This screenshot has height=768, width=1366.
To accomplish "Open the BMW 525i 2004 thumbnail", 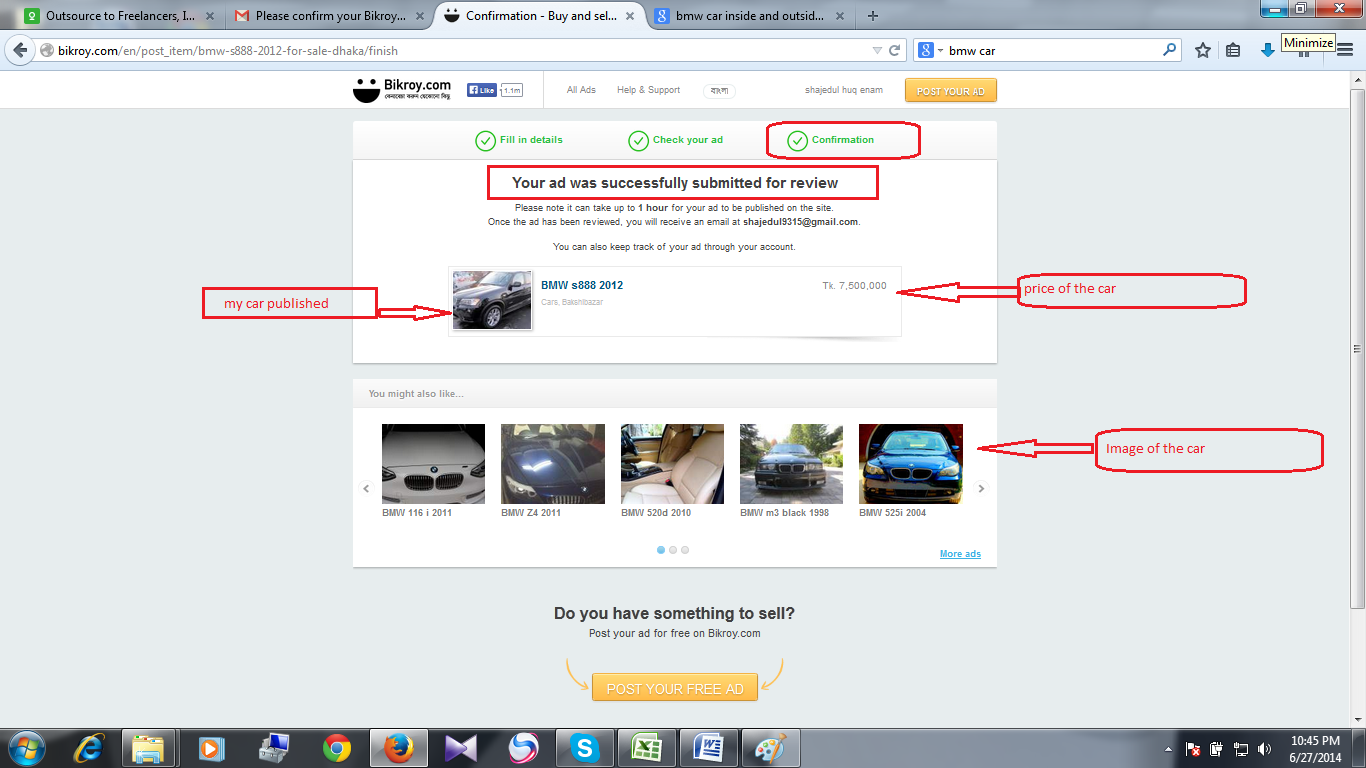I will click(911, 464).
